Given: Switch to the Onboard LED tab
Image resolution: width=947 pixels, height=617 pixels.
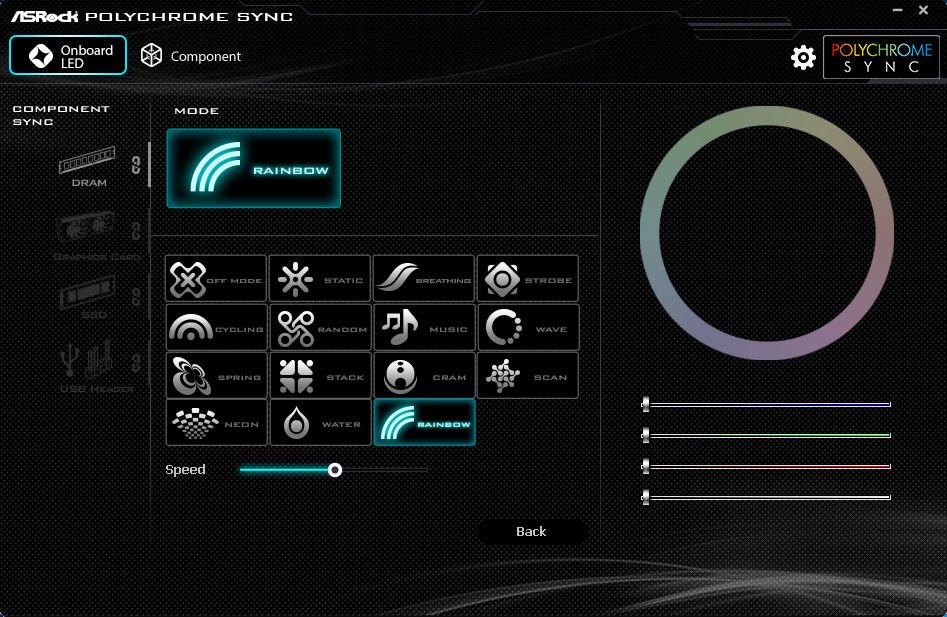Looking at the screenshot, I should coord(68,55).
